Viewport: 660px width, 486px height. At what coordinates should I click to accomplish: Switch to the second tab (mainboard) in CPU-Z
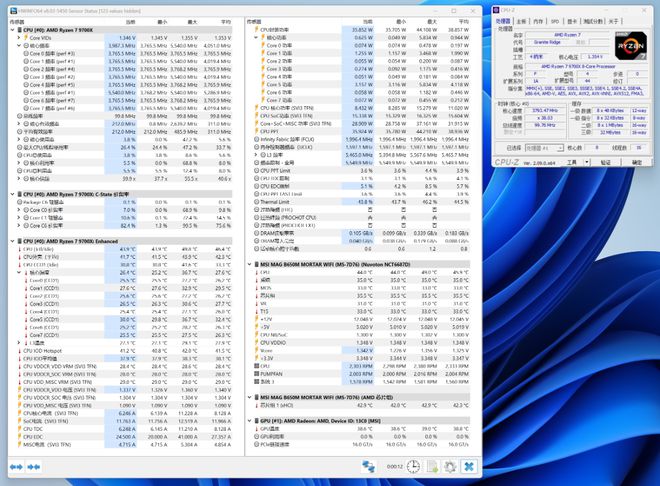tap(523, 20)
